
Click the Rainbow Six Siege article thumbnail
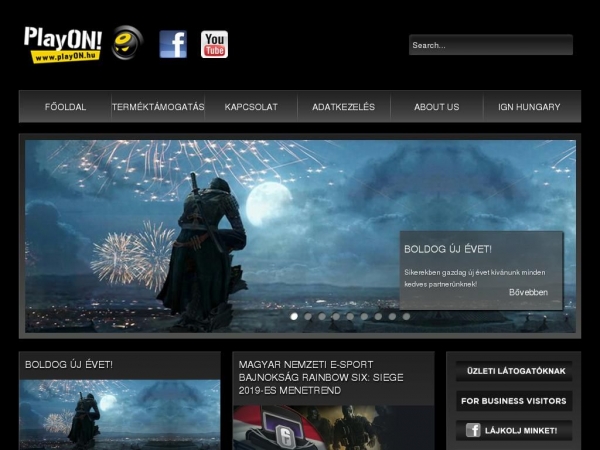(x=333, y=428)
